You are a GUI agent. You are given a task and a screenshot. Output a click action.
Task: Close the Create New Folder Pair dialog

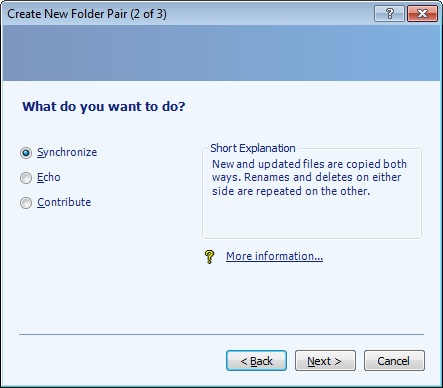tap(422, 14)
